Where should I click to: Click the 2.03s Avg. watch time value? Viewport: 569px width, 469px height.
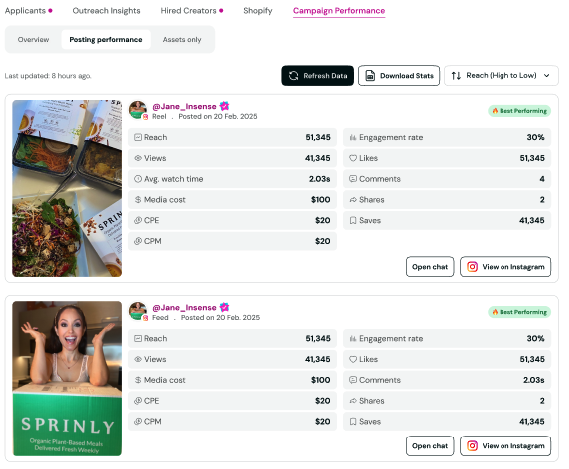319,179
